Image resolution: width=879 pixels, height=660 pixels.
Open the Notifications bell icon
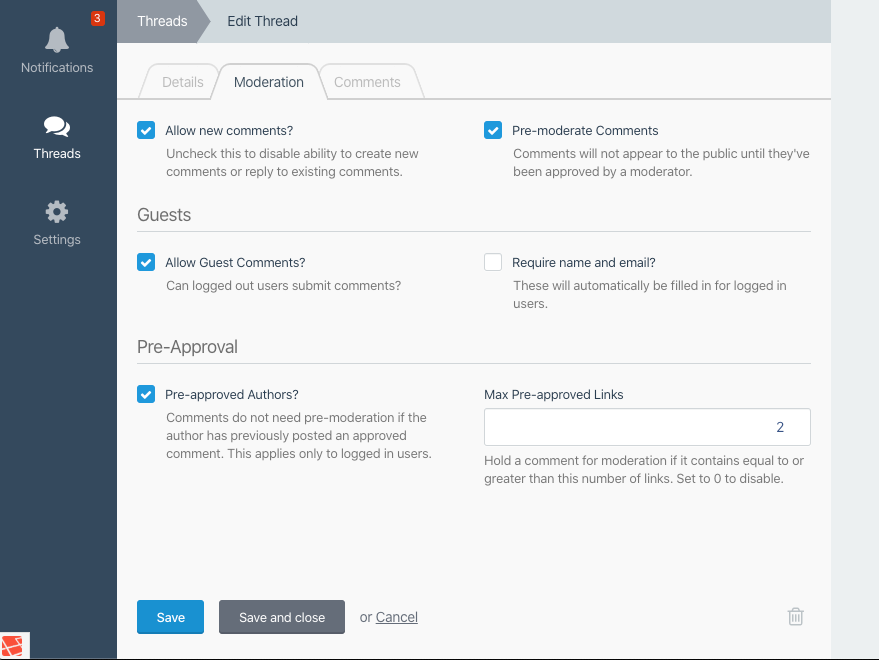[x=57, y=40]
